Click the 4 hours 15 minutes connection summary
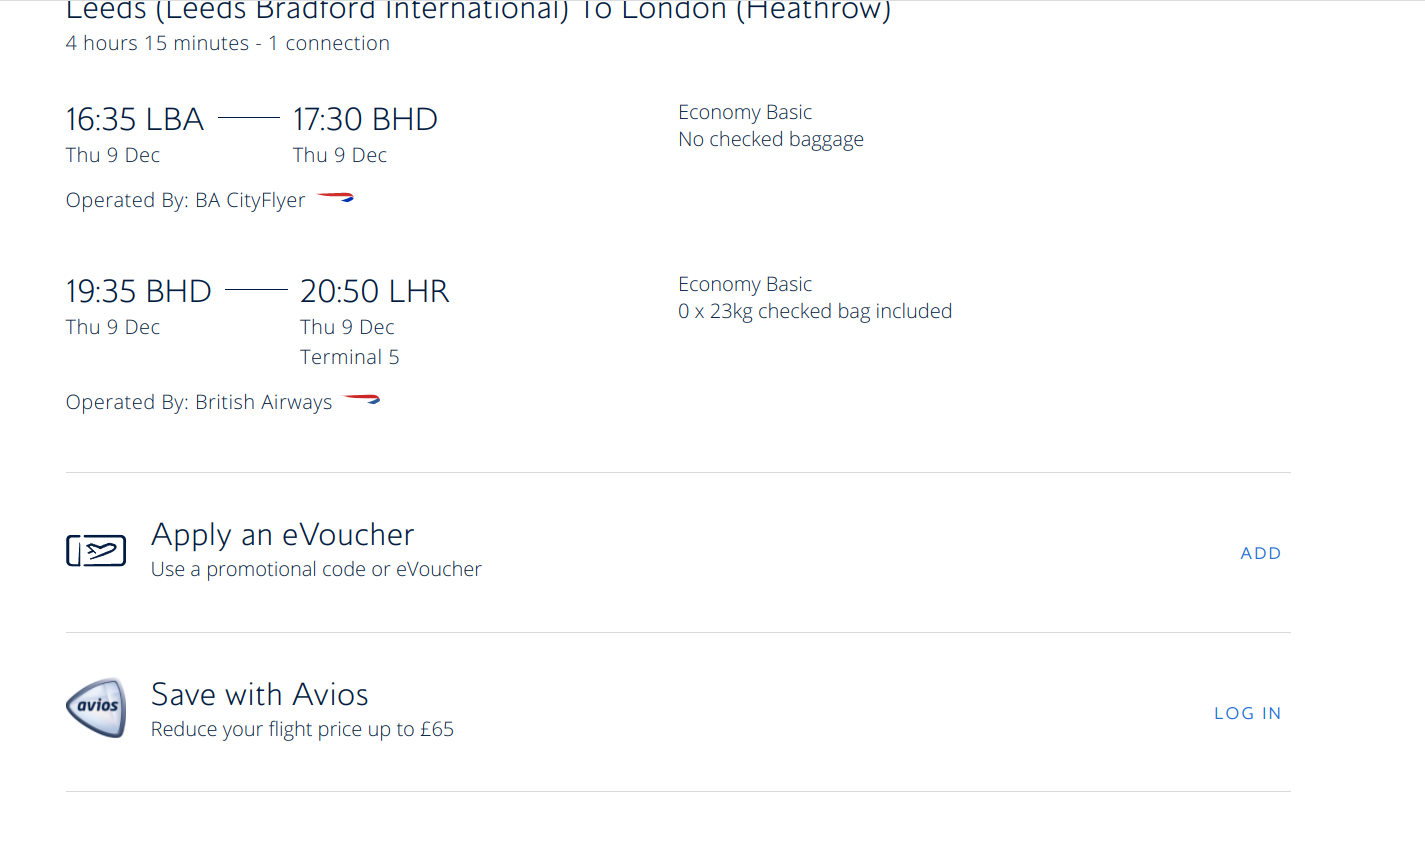 point(227,43)
